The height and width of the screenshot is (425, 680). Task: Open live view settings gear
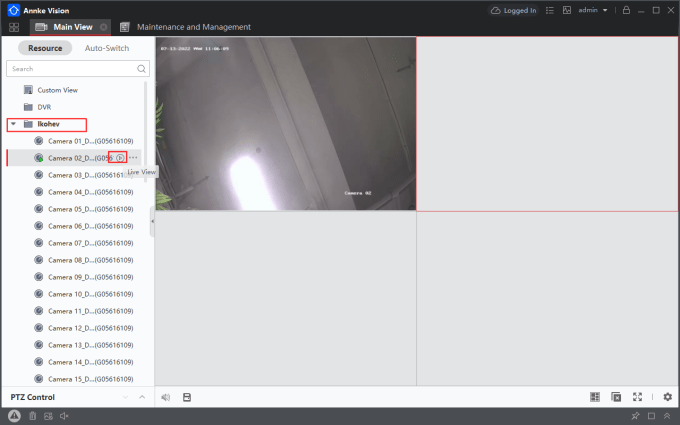click(x=667, y=397)
